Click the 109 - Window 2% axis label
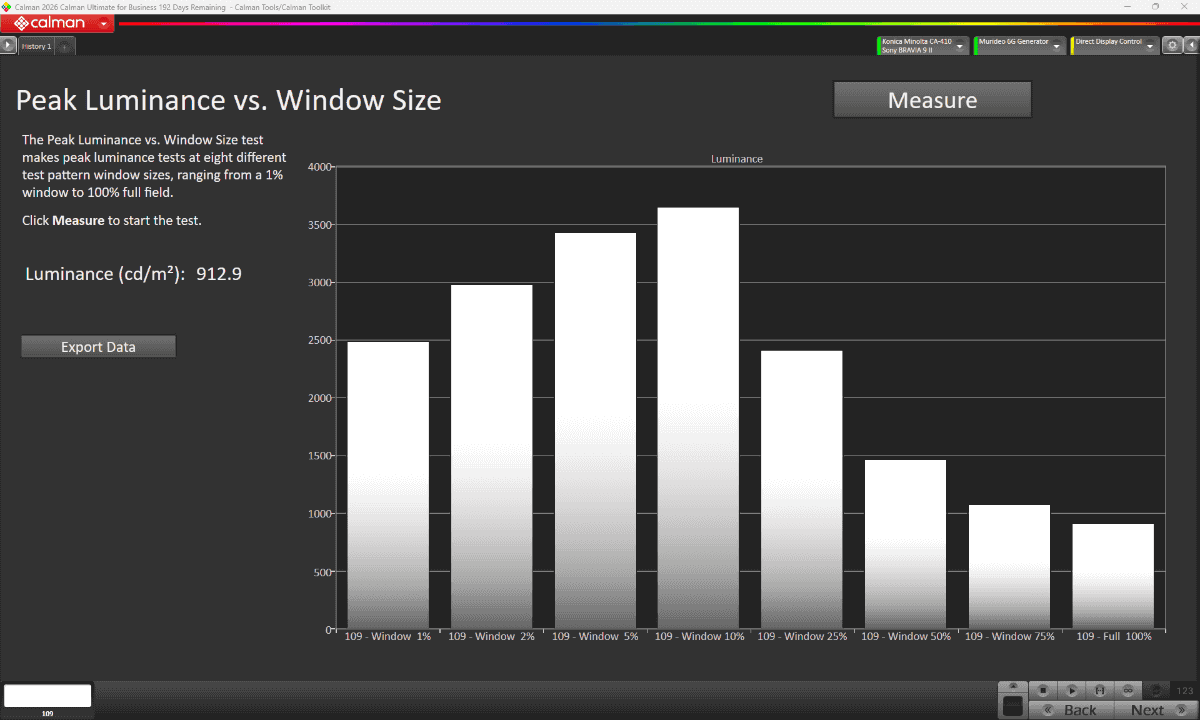The image size is (1200, 720). (491, 636)
